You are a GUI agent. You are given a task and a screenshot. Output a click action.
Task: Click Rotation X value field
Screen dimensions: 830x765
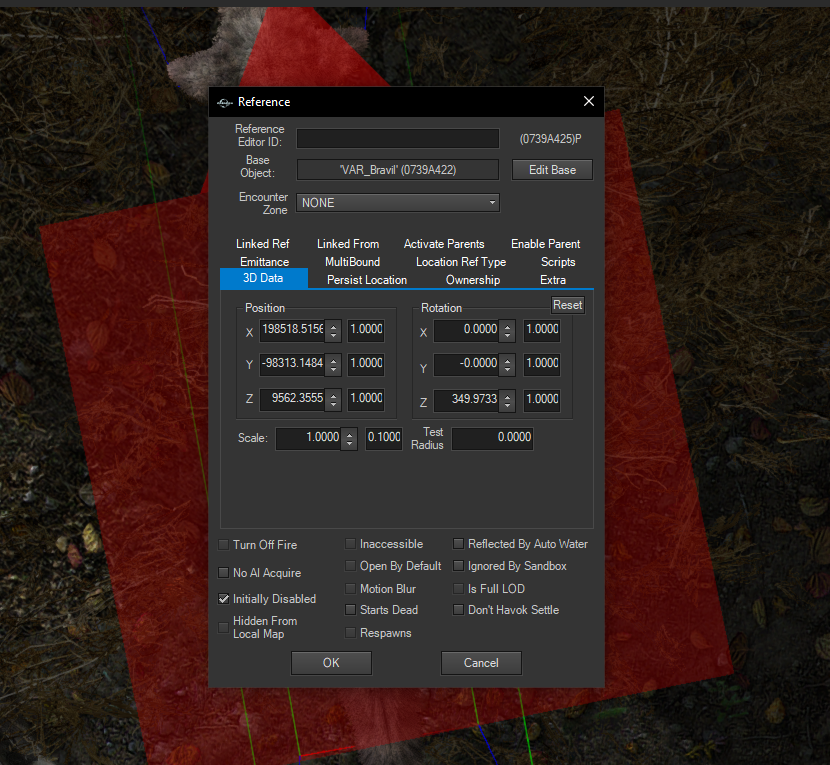click(x=466, y=329)
